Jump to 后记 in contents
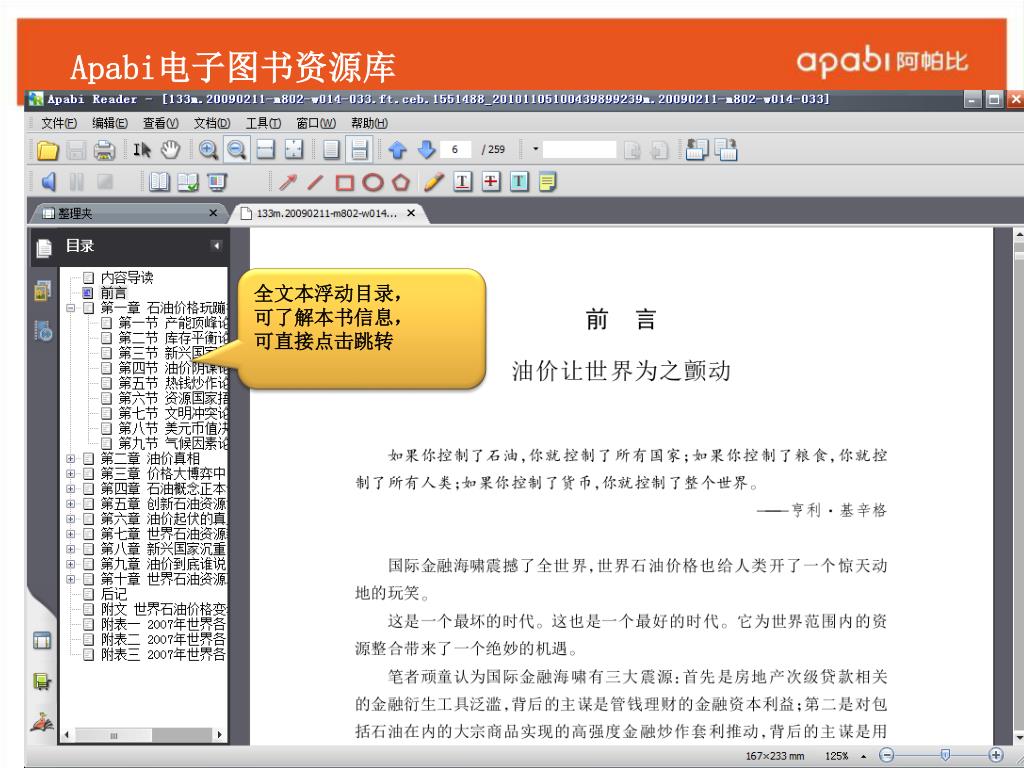 pyautogui.click(x=114, y=594)
